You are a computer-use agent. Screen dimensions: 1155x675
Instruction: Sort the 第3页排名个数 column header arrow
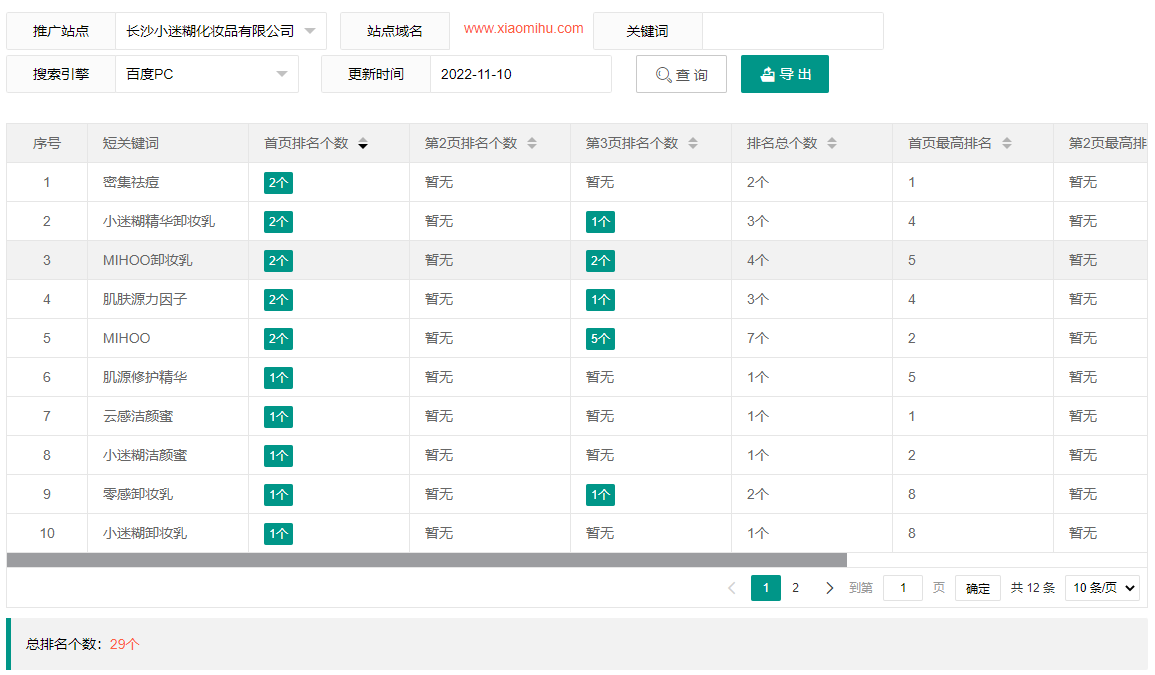tap(692, 143)
